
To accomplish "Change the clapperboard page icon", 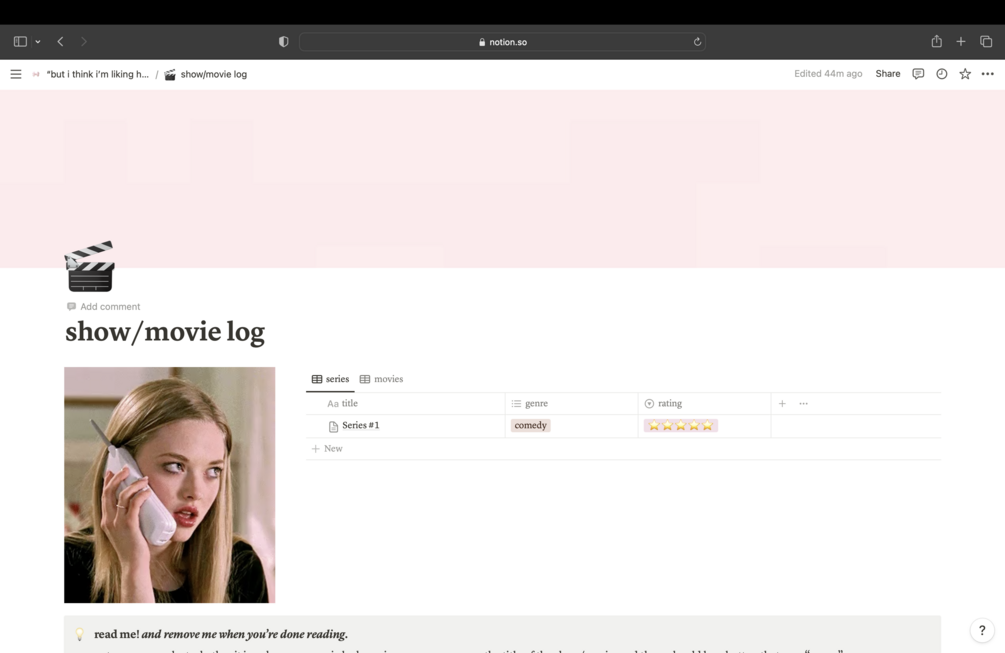I will tap(90, 266).
